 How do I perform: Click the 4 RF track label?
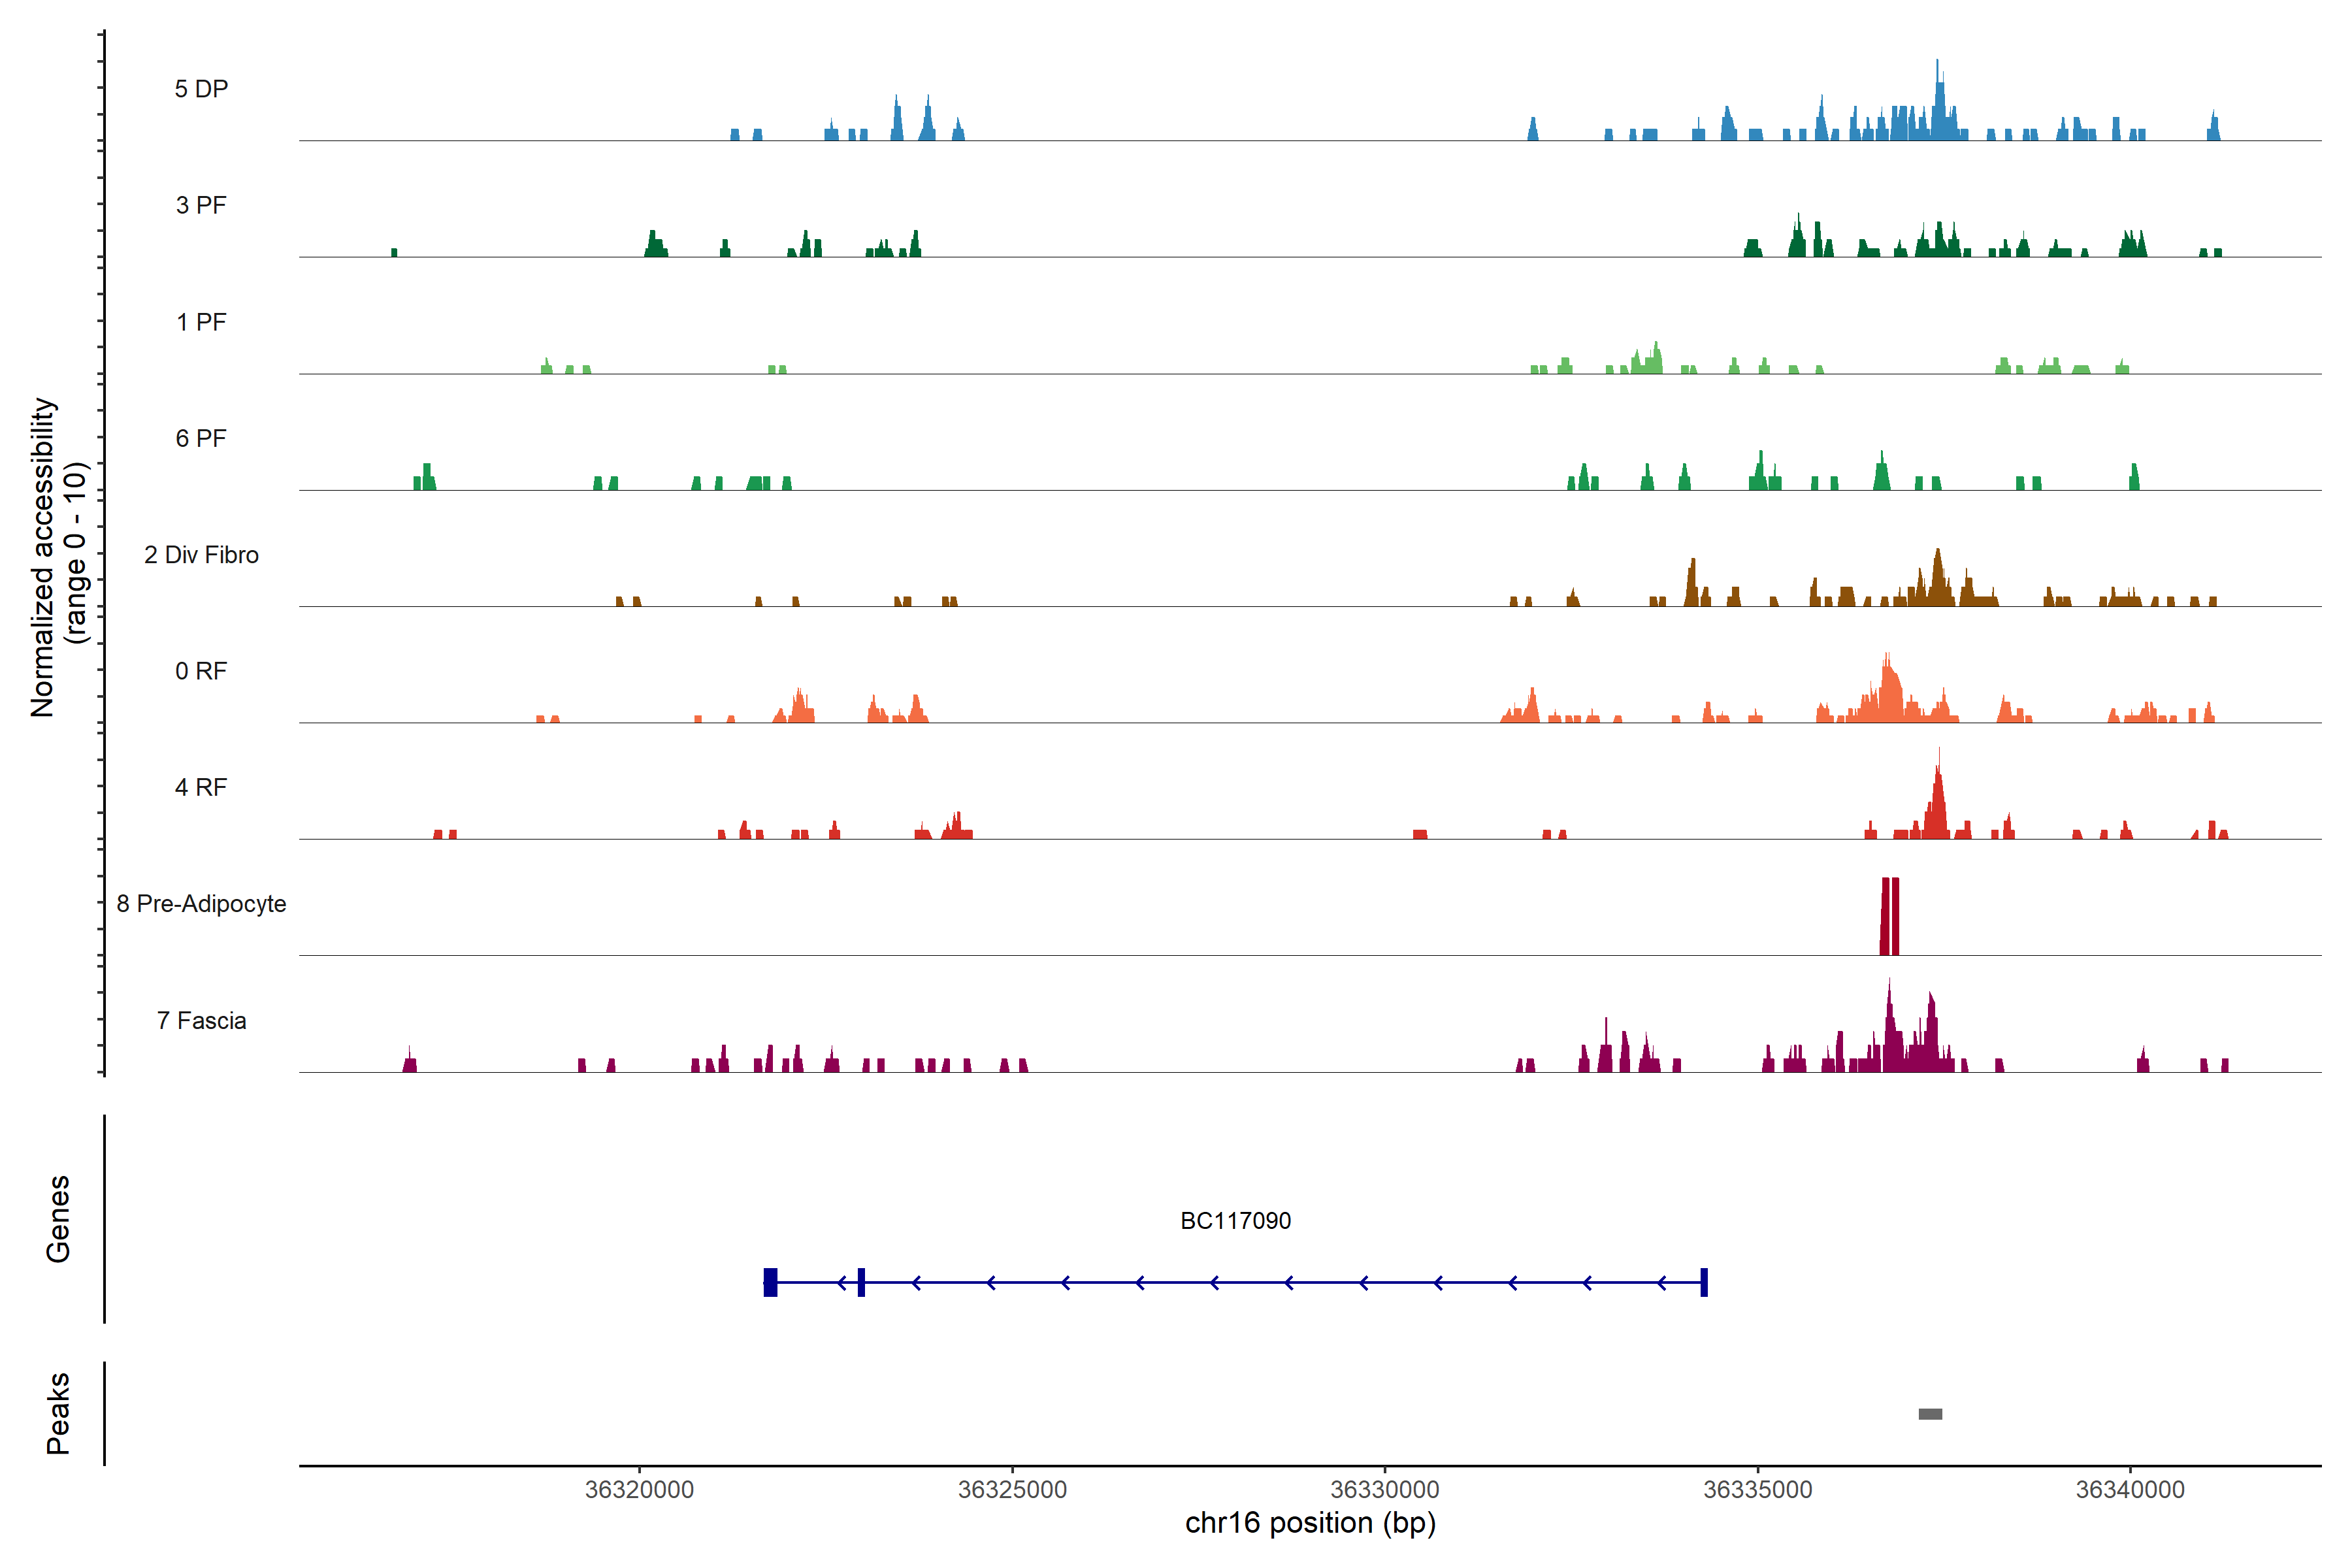pyautogui.click(x=201, y=787)
